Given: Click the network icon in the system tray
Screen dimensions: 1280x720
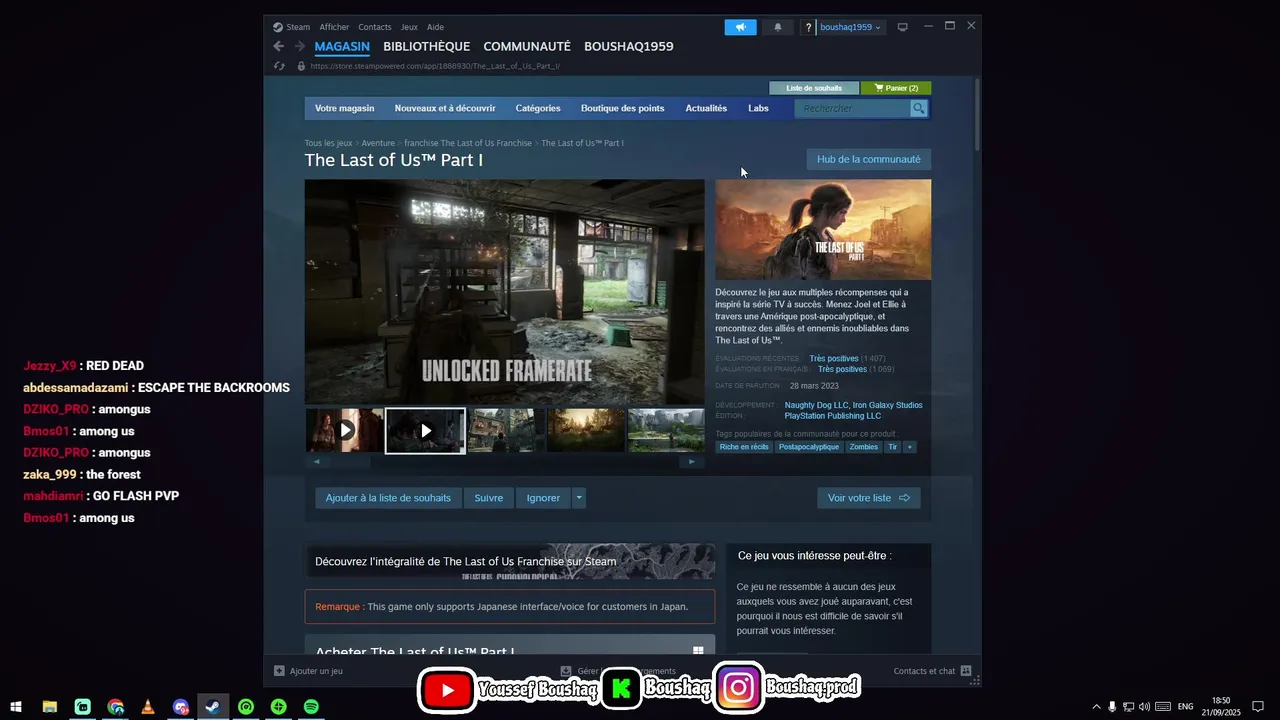Looking at the screenshot, I should (1128, 707).
